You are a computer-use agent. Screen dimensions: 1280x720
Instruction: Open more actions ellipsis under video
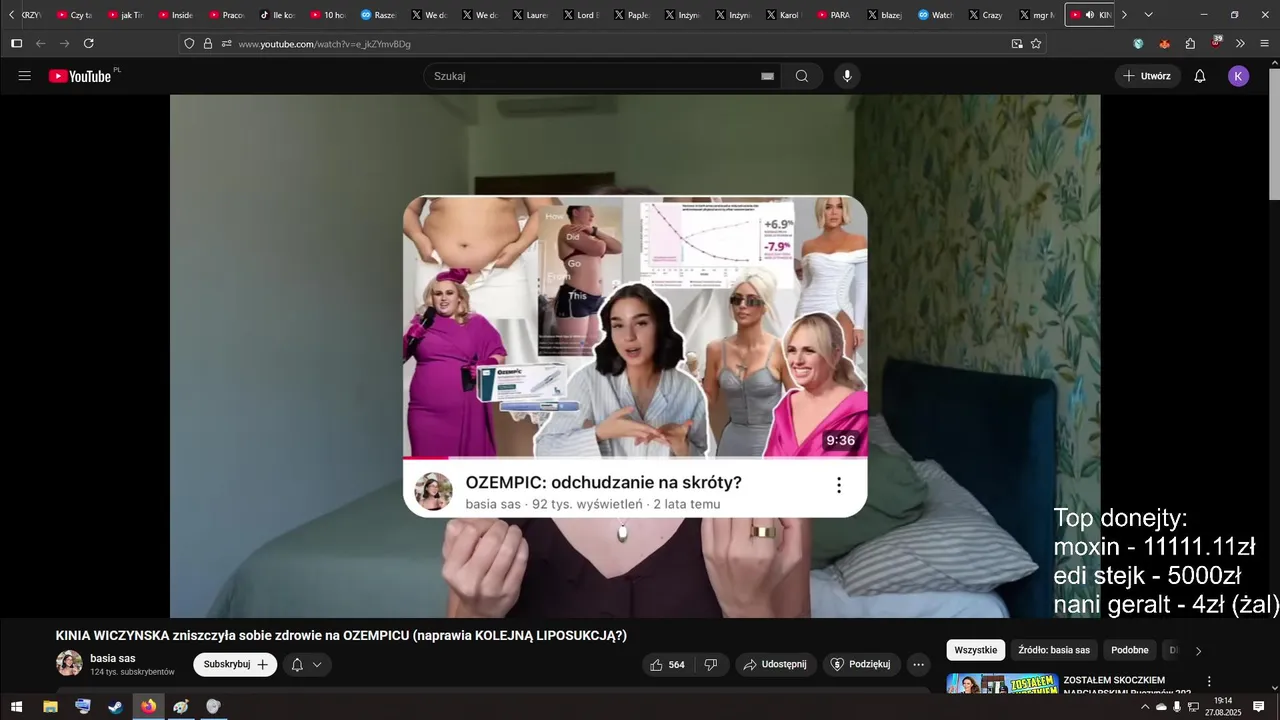(918, 664)
